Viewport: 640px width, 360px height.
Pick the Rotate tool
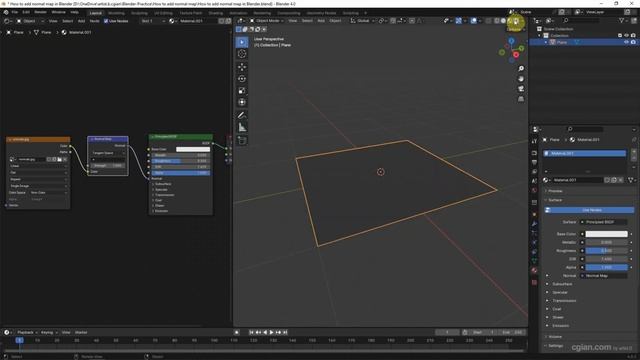[x=242, y=79]
